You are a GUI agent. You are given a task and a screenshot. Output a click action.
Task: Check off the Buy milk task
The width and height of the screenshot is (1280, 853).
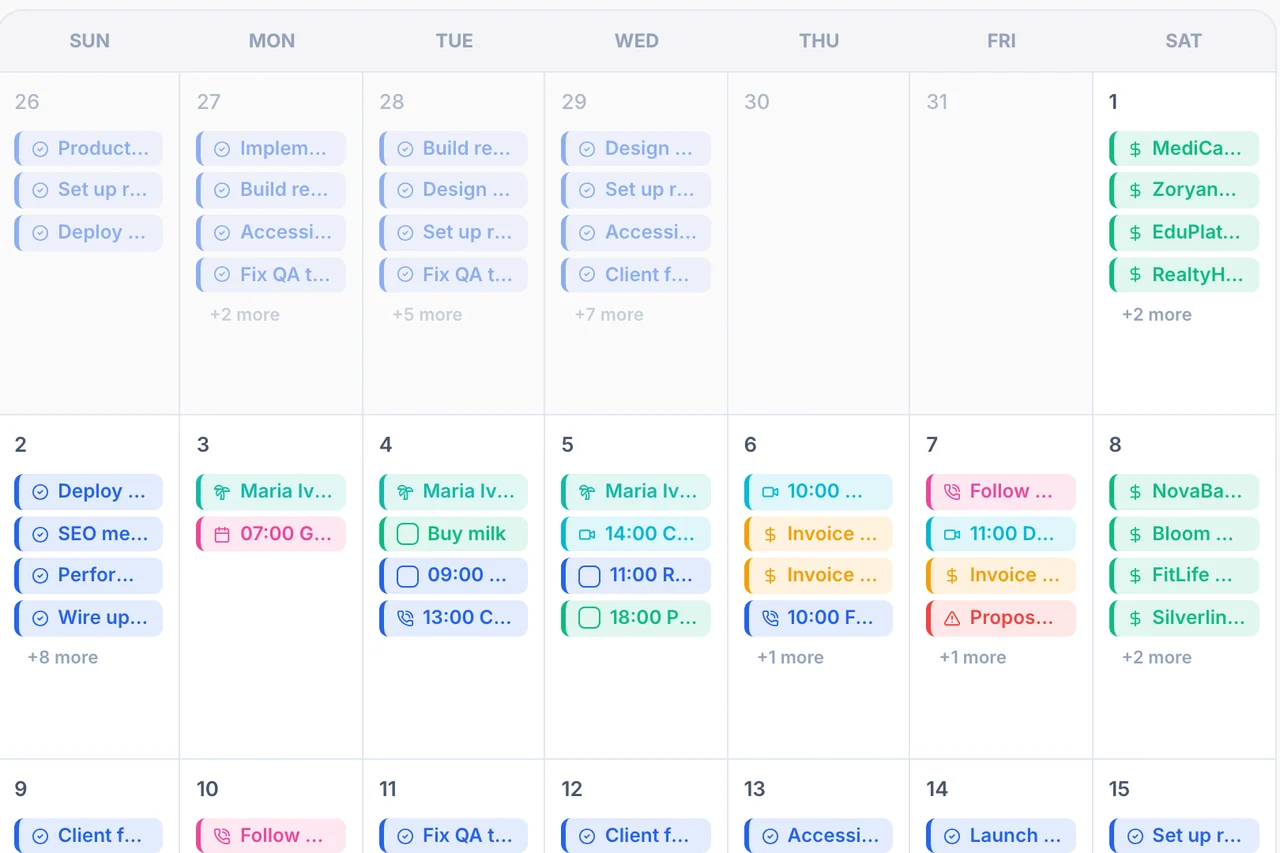(x=407, y=534)
